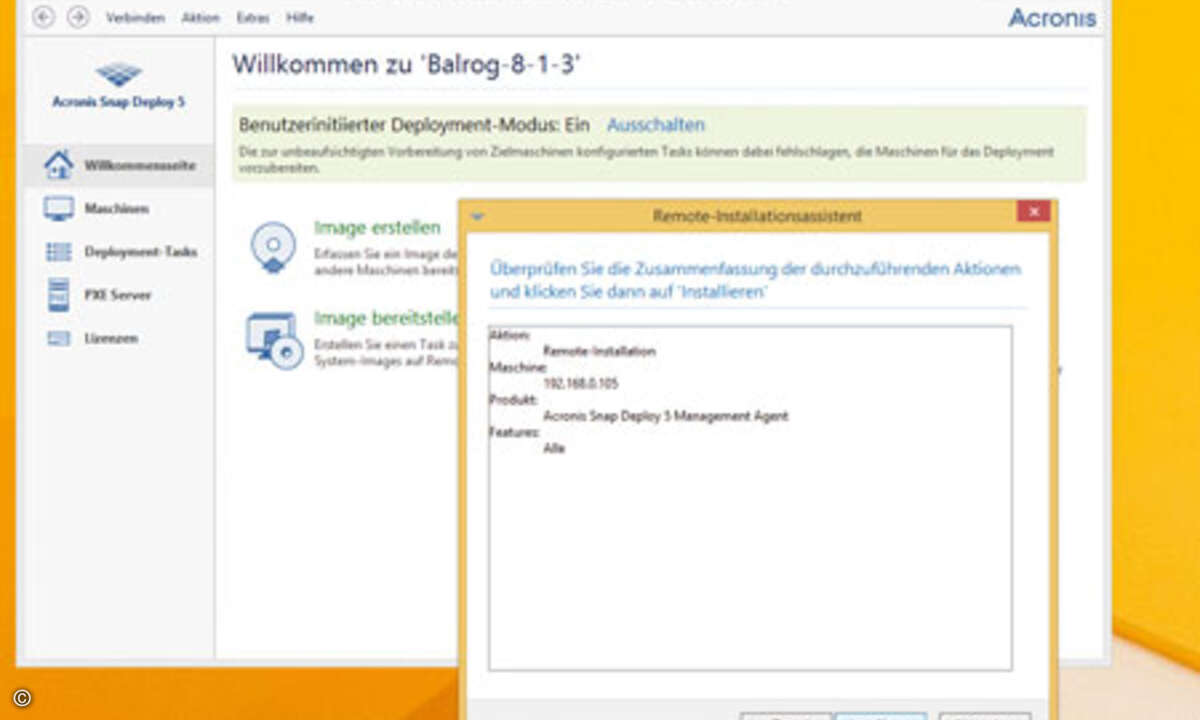The width and height of the screenshot is (1200, 720).
Task: Select the 'Alle' features value
Action: (554, 448)
